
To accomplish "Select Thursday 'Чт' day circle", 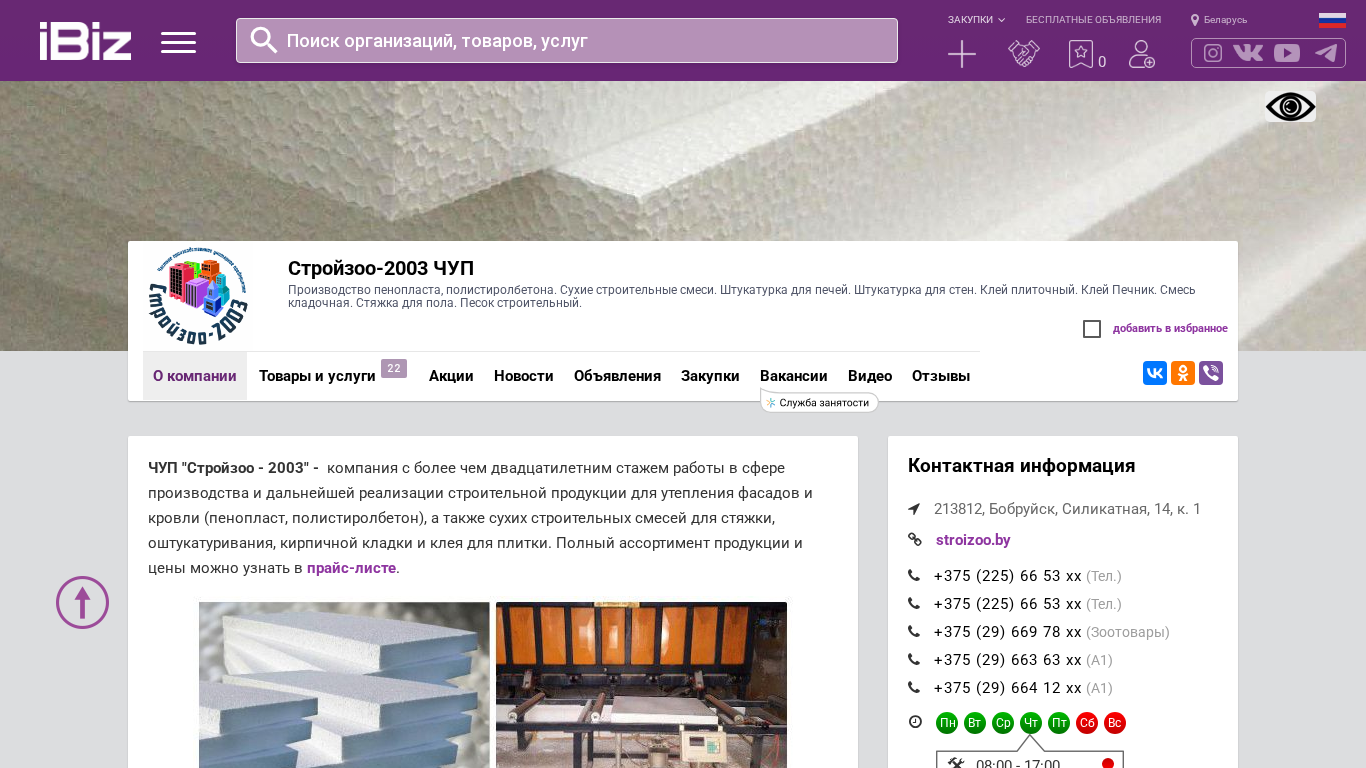I will (1031, 723).
